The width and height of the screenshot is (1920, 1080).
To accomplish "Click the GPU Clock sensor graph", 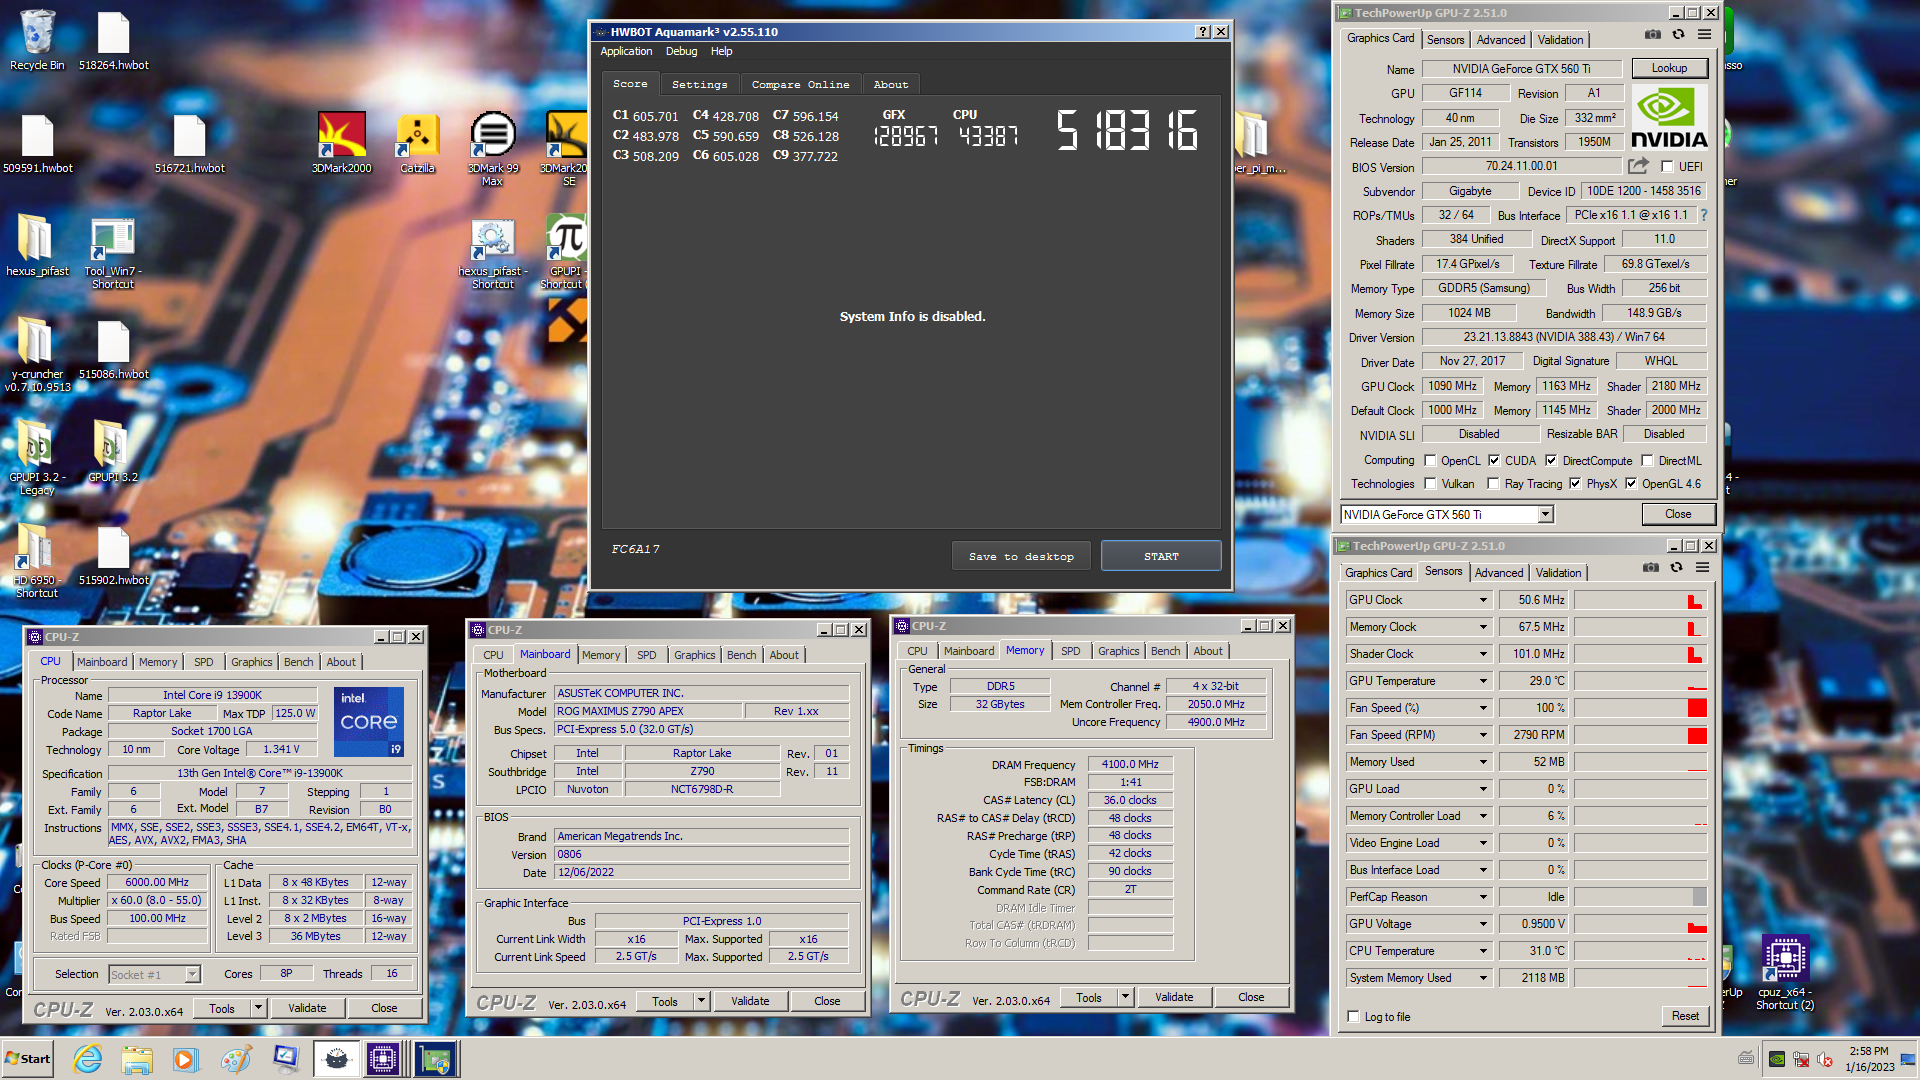I will pos(1640,600).
